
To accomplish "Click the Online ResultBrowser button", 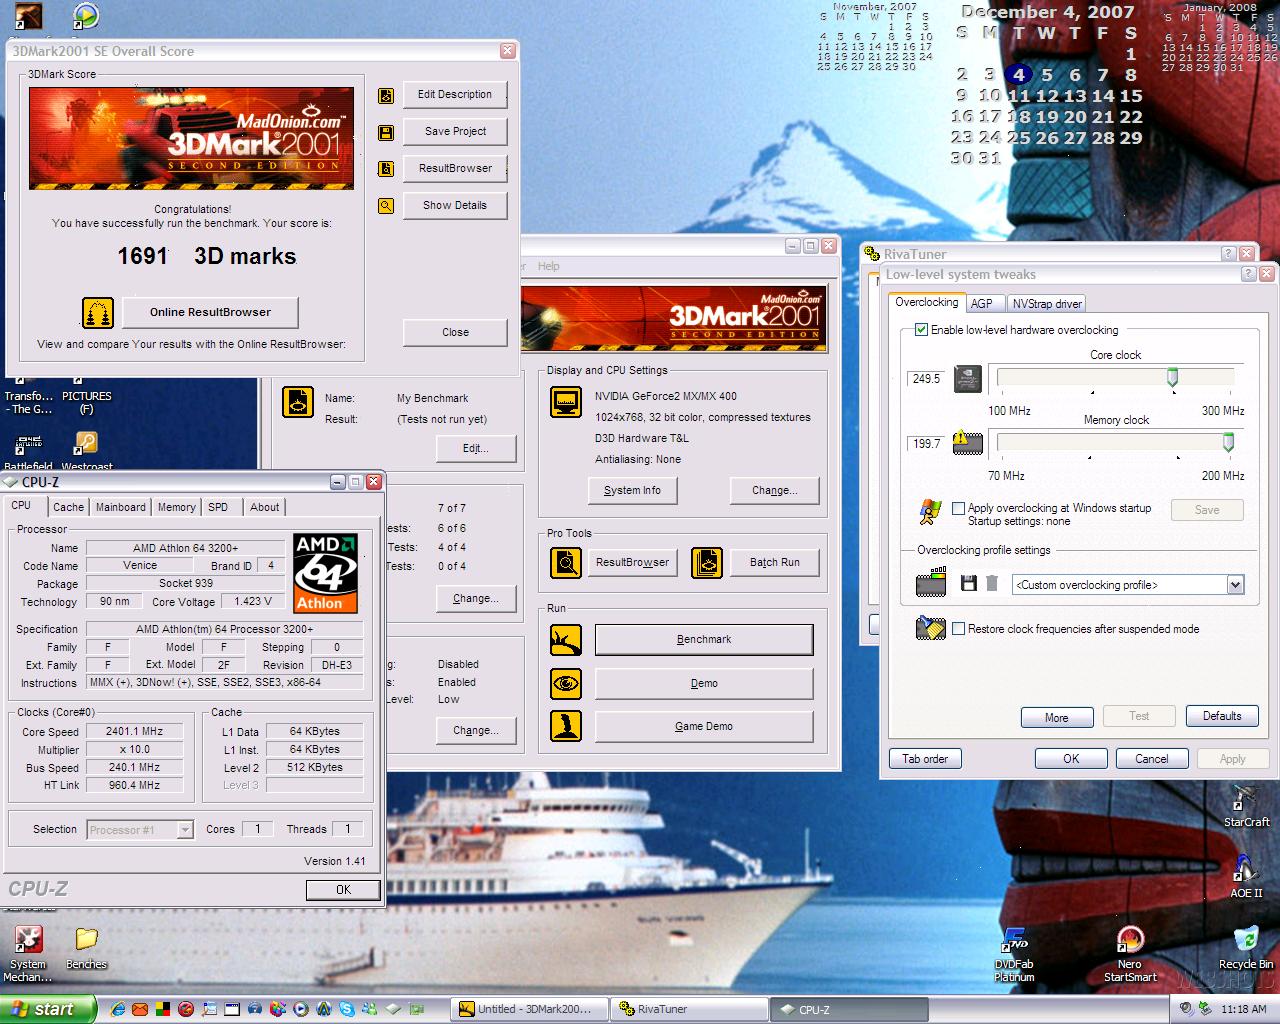I will [x=210, y=312].
